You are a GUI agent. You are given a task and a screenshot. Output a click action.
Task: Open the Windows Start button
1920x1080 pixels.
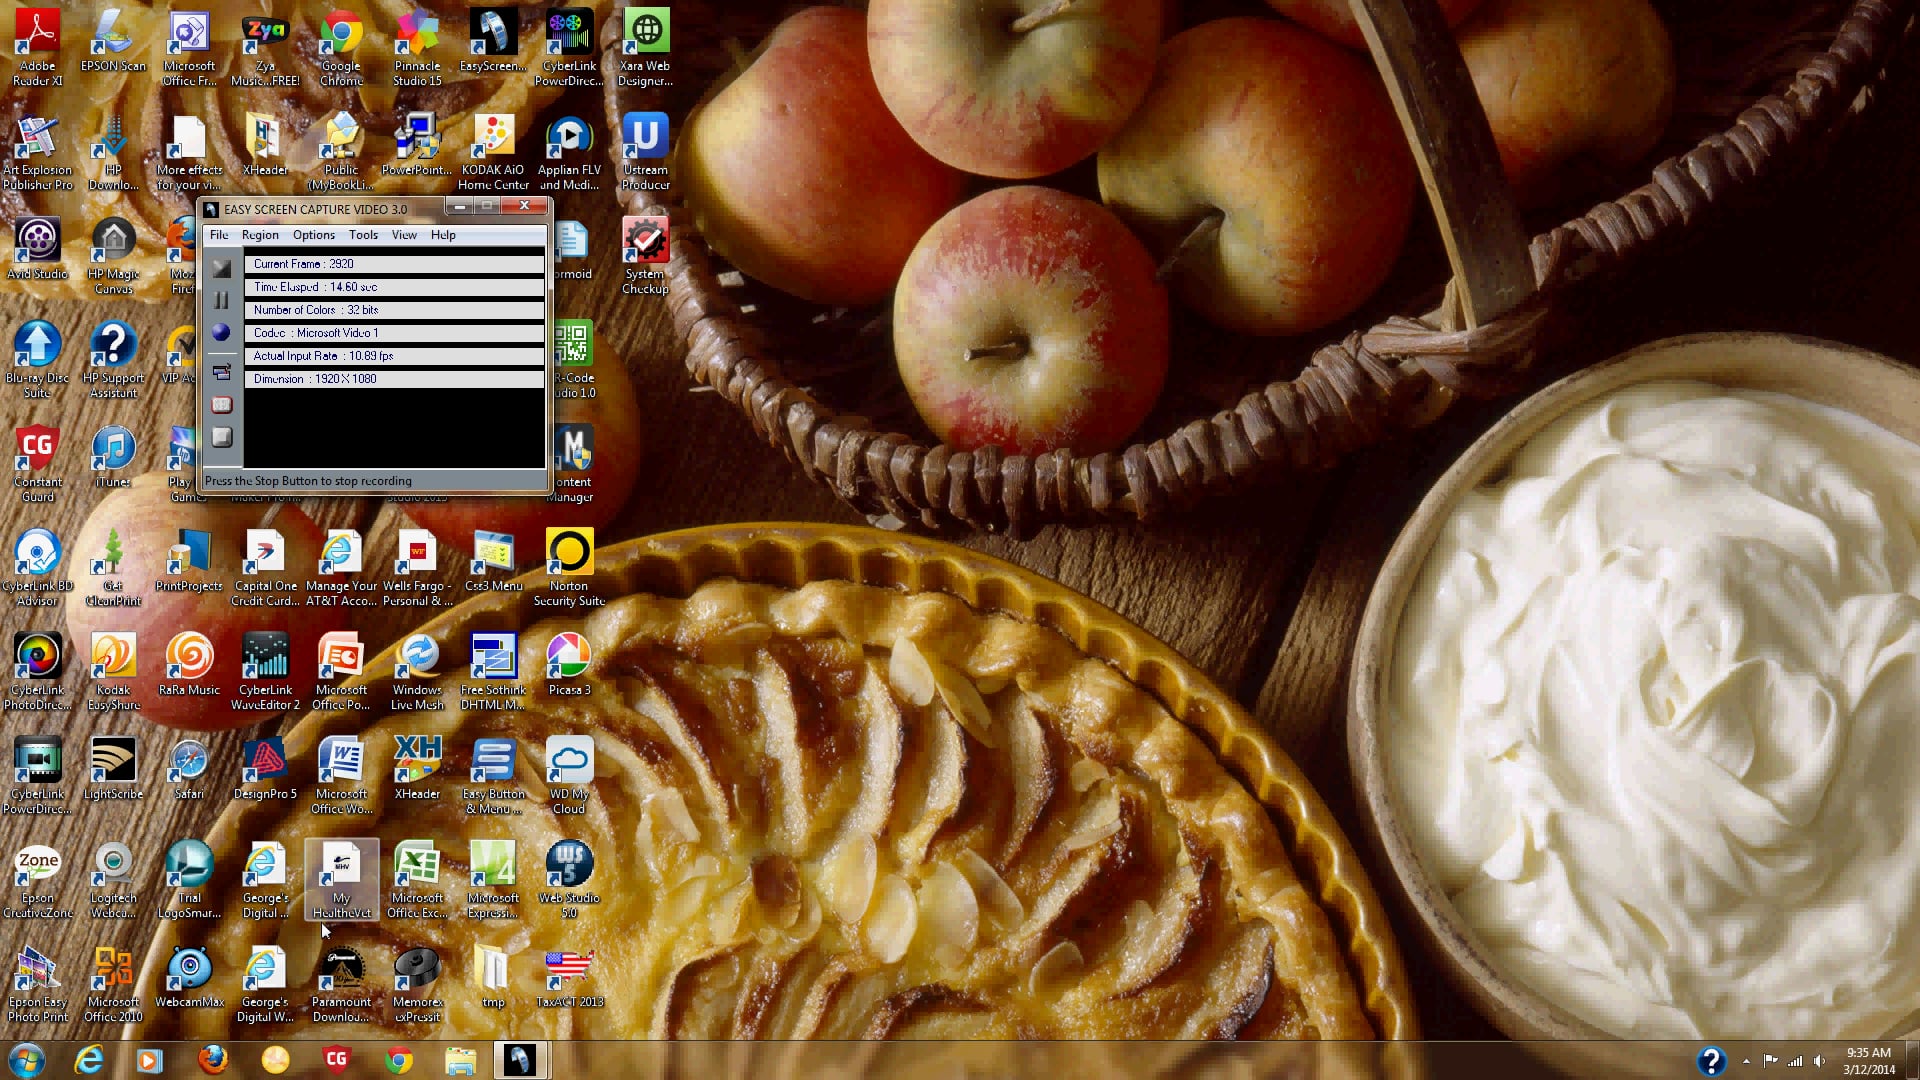pyautogui.click(x=27, y=1060)
